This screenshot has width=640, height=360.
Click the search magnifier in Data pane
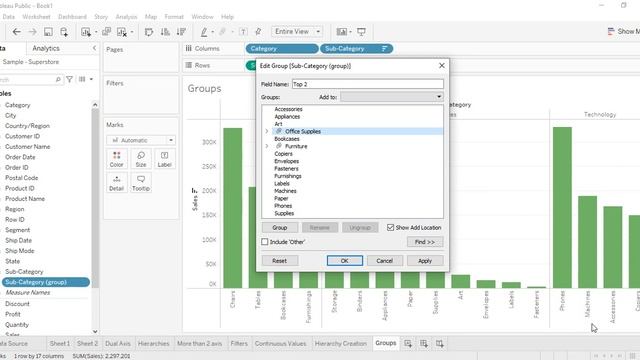[x=58, y=80]
